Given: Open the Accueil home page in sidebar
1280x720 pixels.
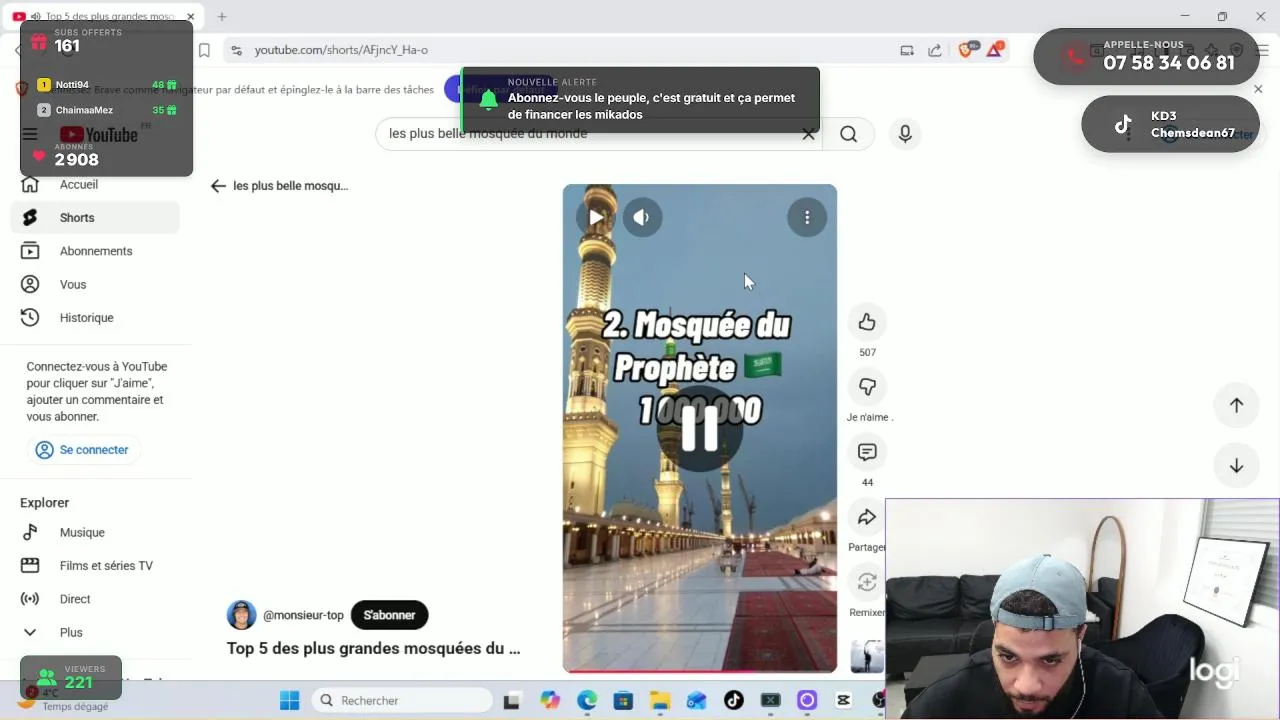Looking at the screenshot, I should click(95, 185).
